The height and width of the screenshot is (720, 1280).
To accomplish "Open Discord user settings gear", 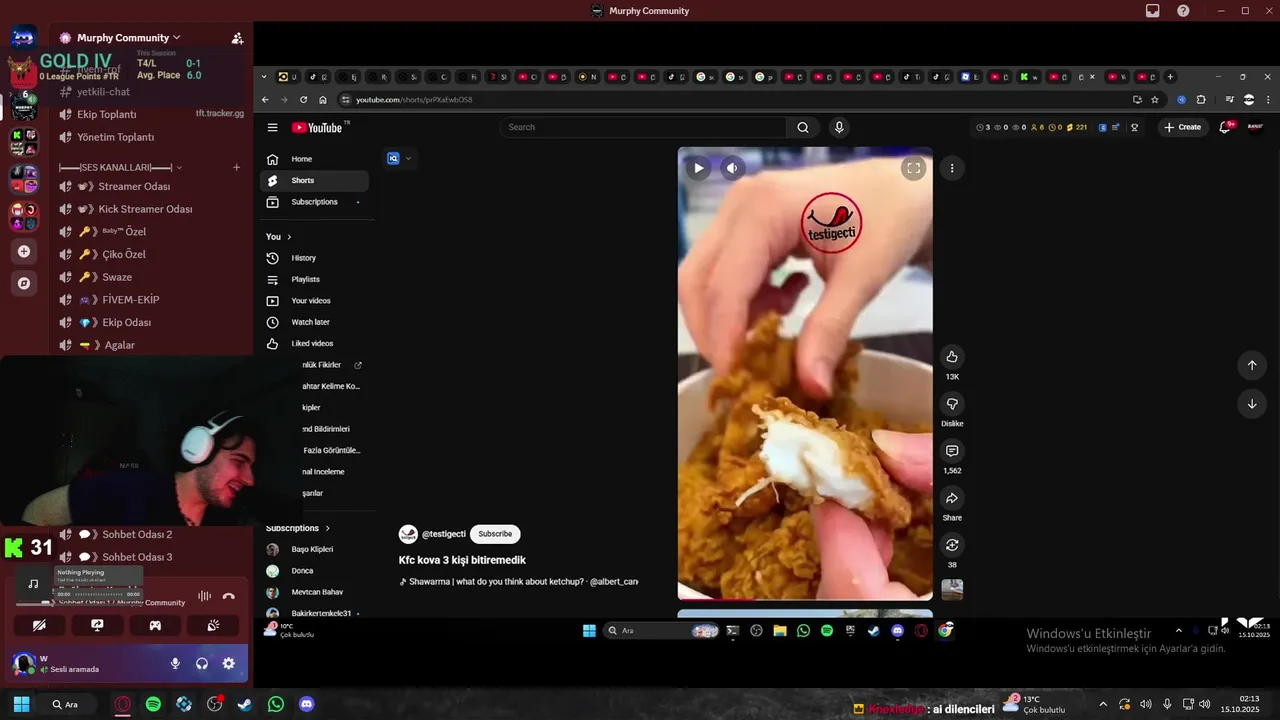I will click(228, 663).
